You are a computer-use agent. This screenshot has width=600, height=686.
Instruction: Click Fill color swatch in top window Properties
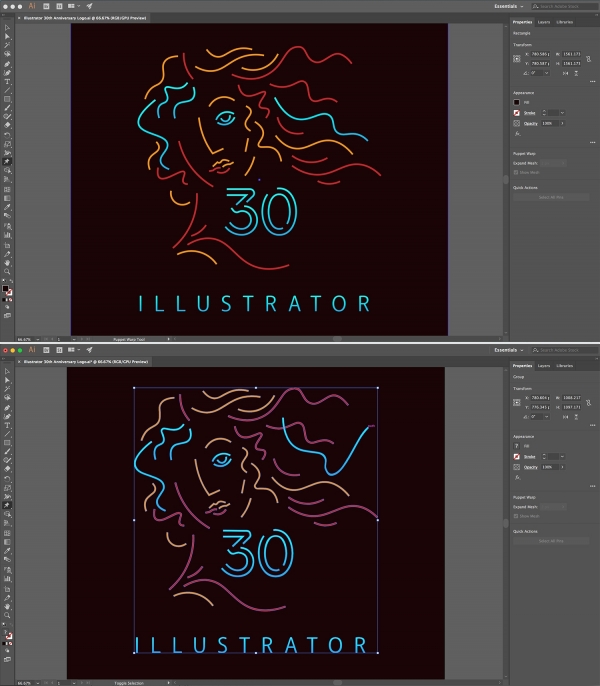tap(517, 102)
